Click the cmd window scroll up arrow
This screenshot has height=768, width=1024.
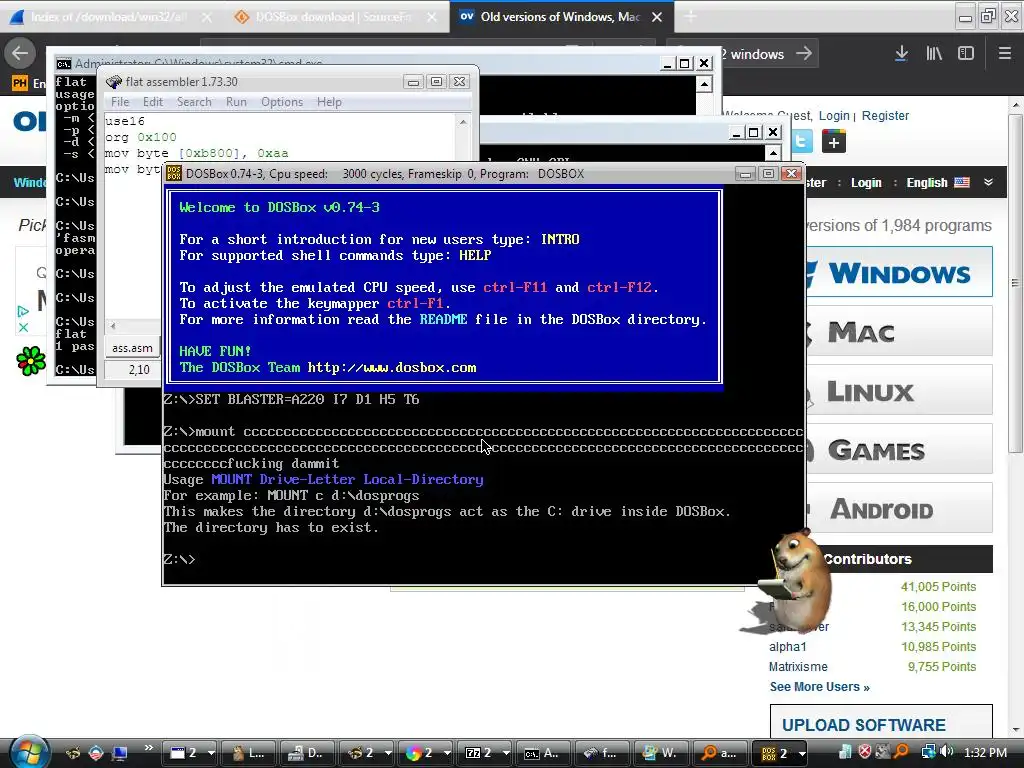pos(704,84)
